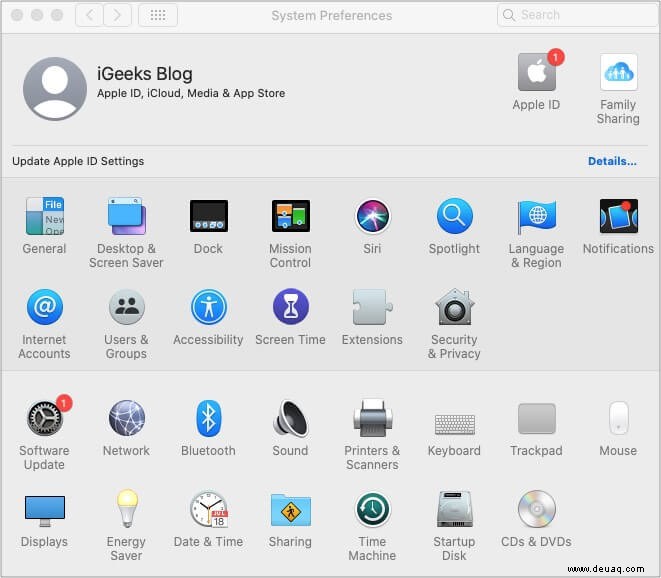Image resolution: width=661 pixels, height=578 pixels.
Task: Click the window close button
Action: point(17,15)
